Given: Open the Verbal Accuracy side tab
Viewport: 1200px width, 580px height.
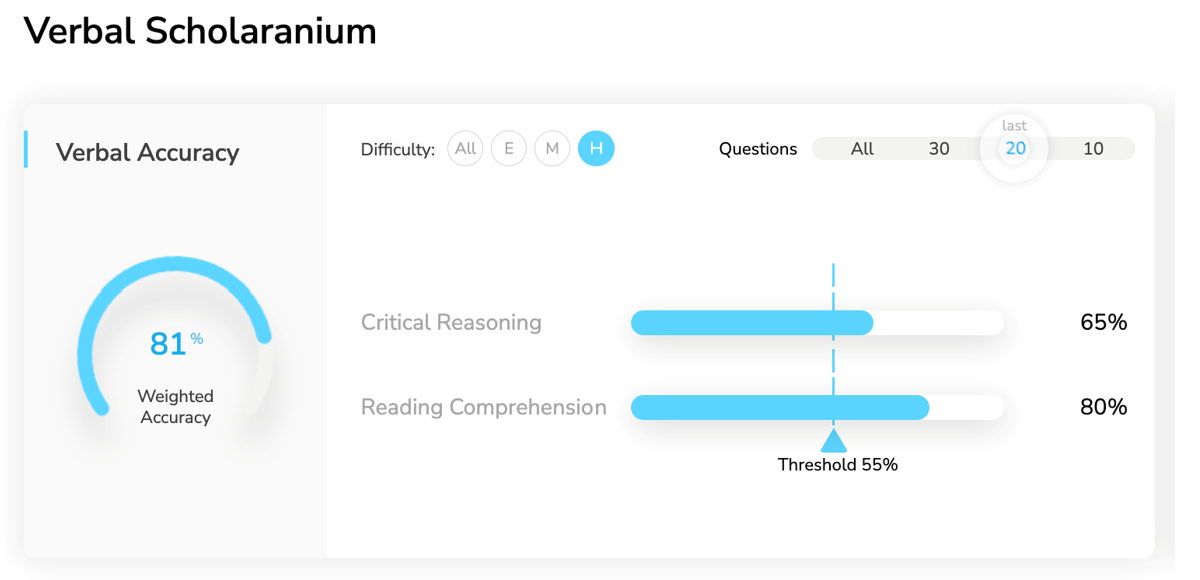Looking at the screenshot, I should point(148,152).
